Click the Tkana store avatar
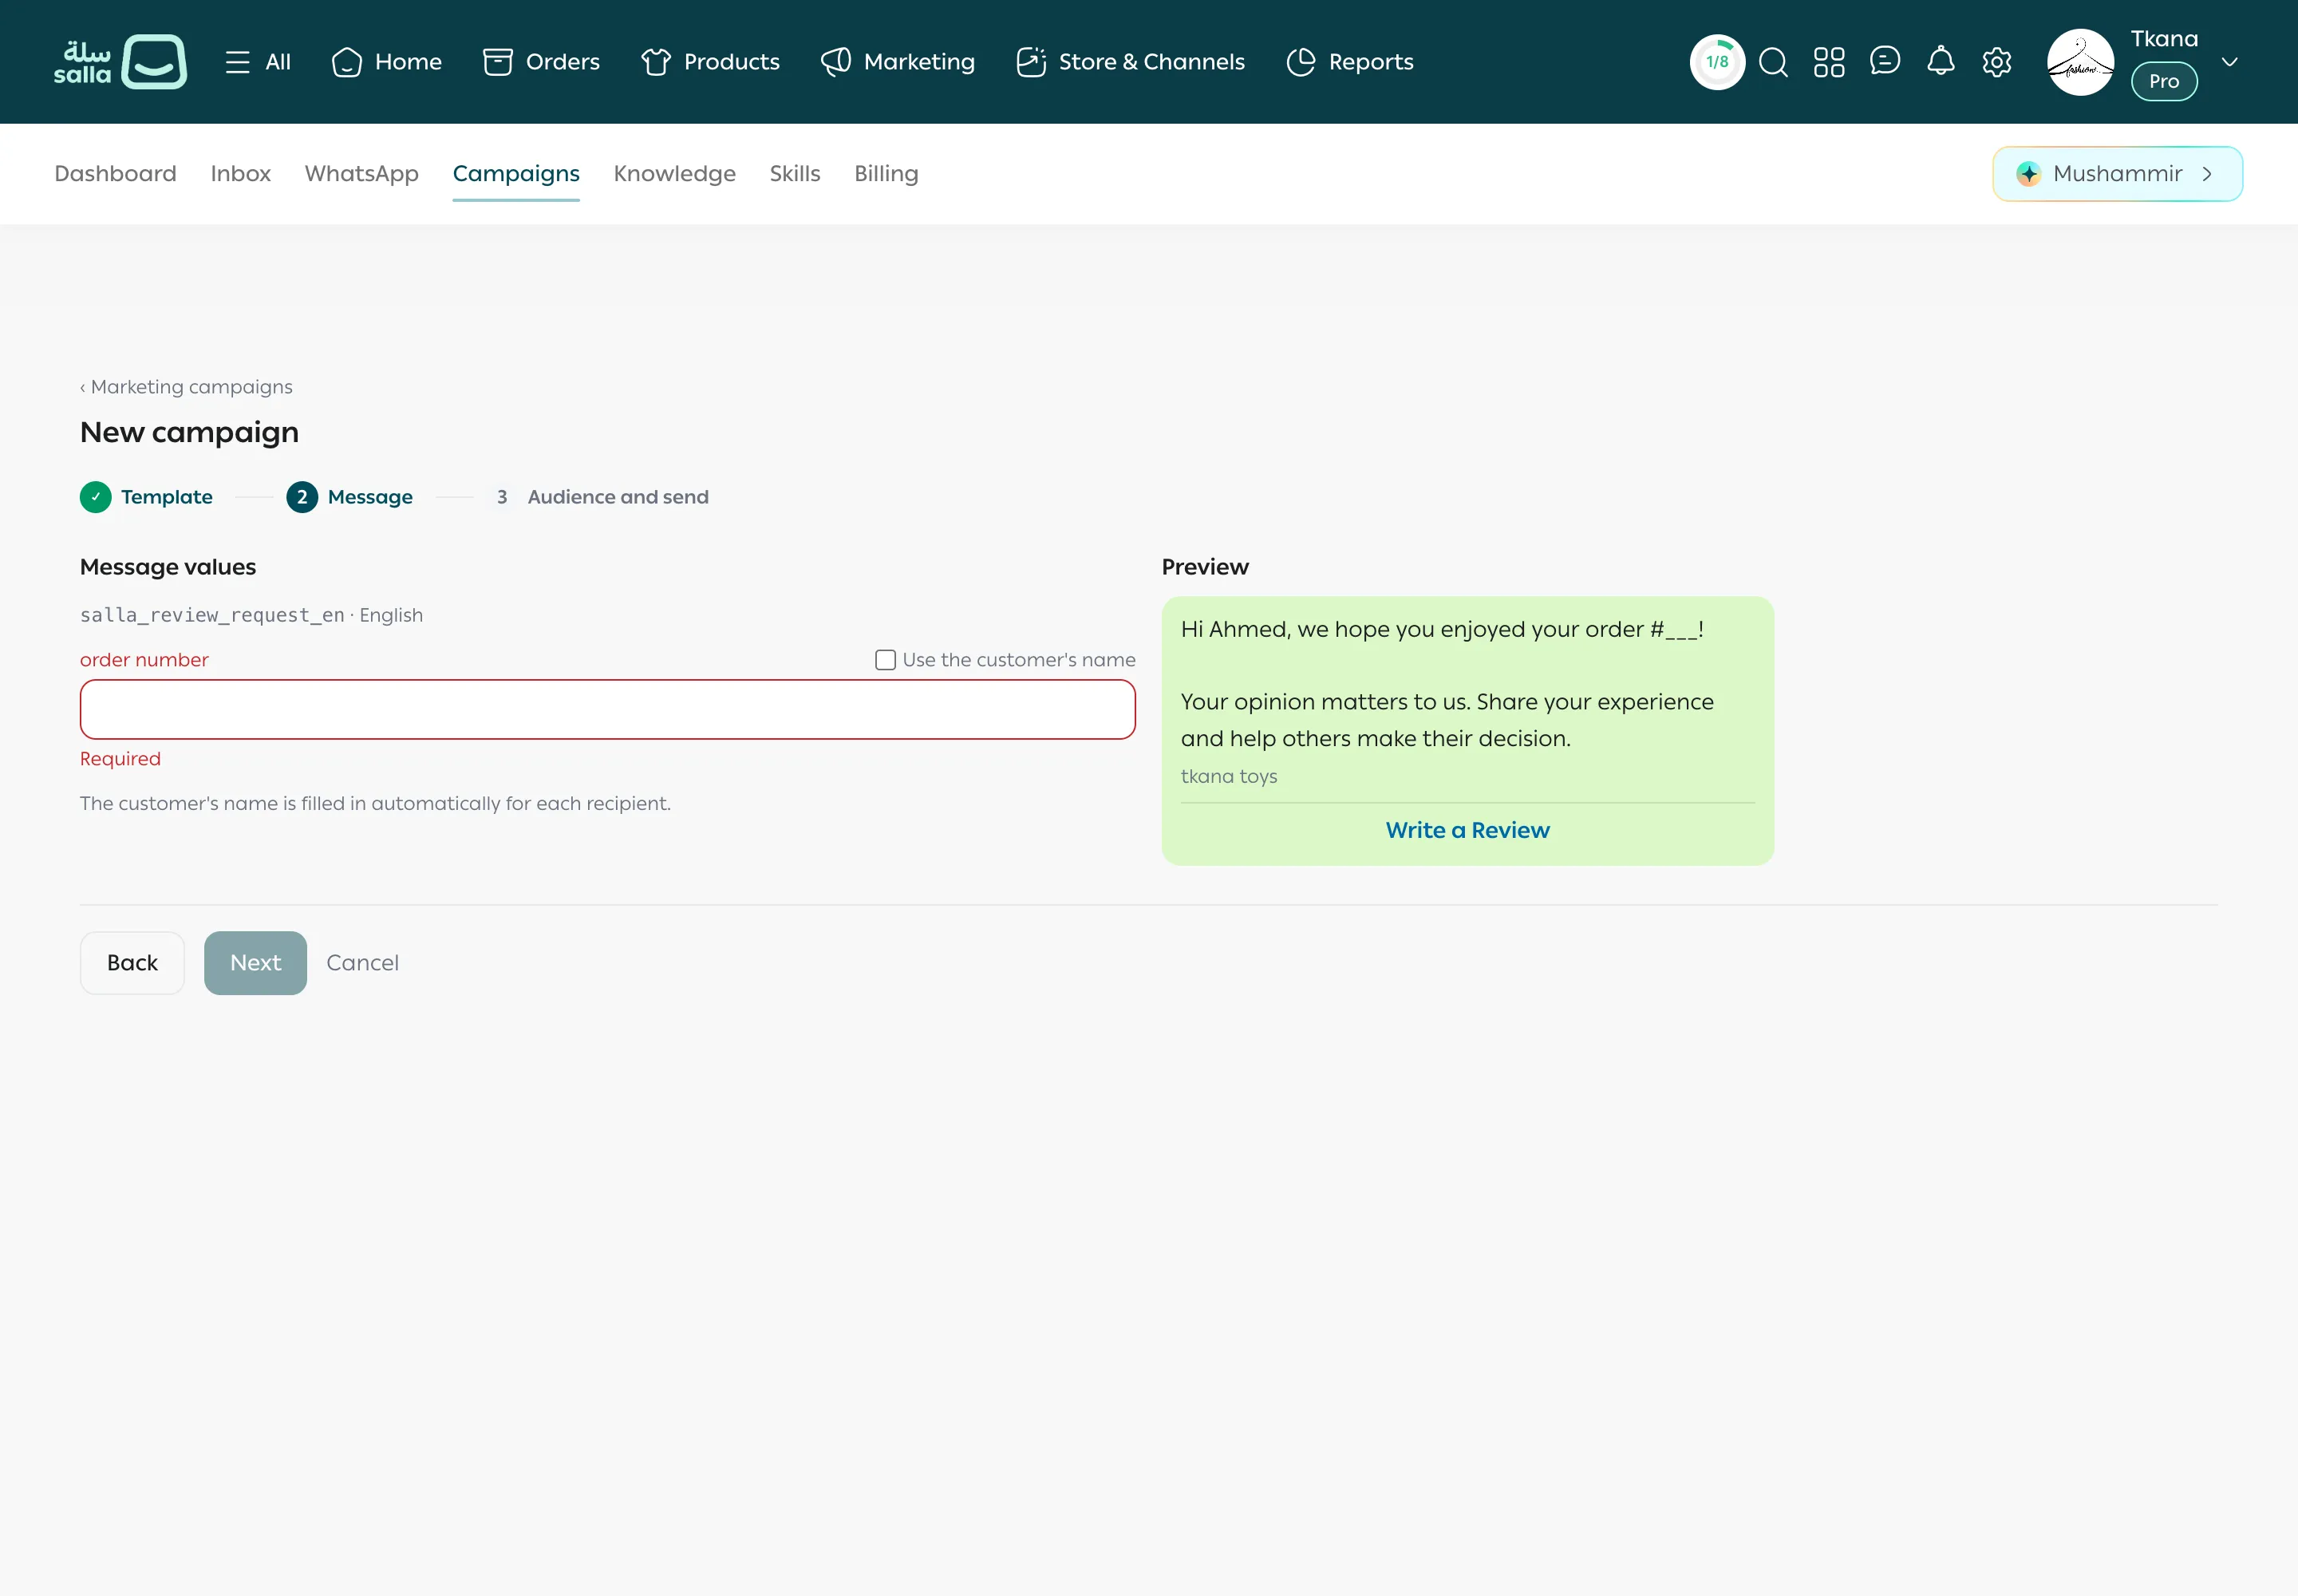 click(x=2081, y=62)
